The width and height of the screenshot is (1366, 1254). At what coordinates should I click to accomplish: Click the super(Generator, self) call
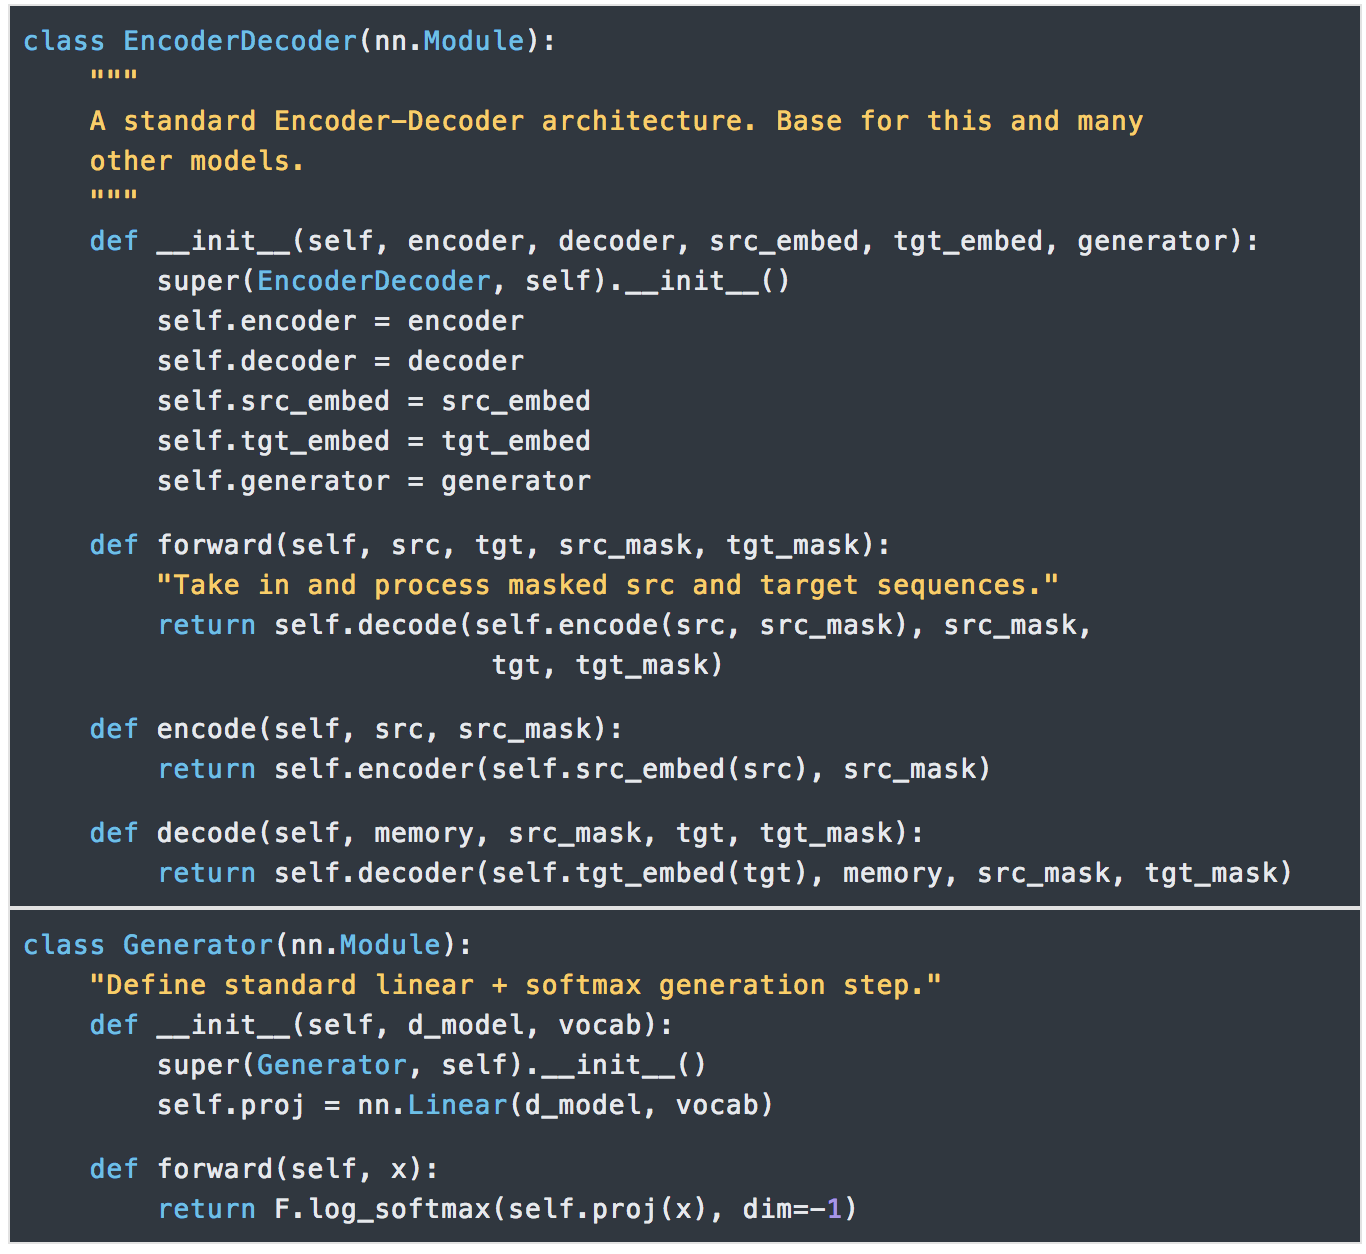(x=432, y=1065)
